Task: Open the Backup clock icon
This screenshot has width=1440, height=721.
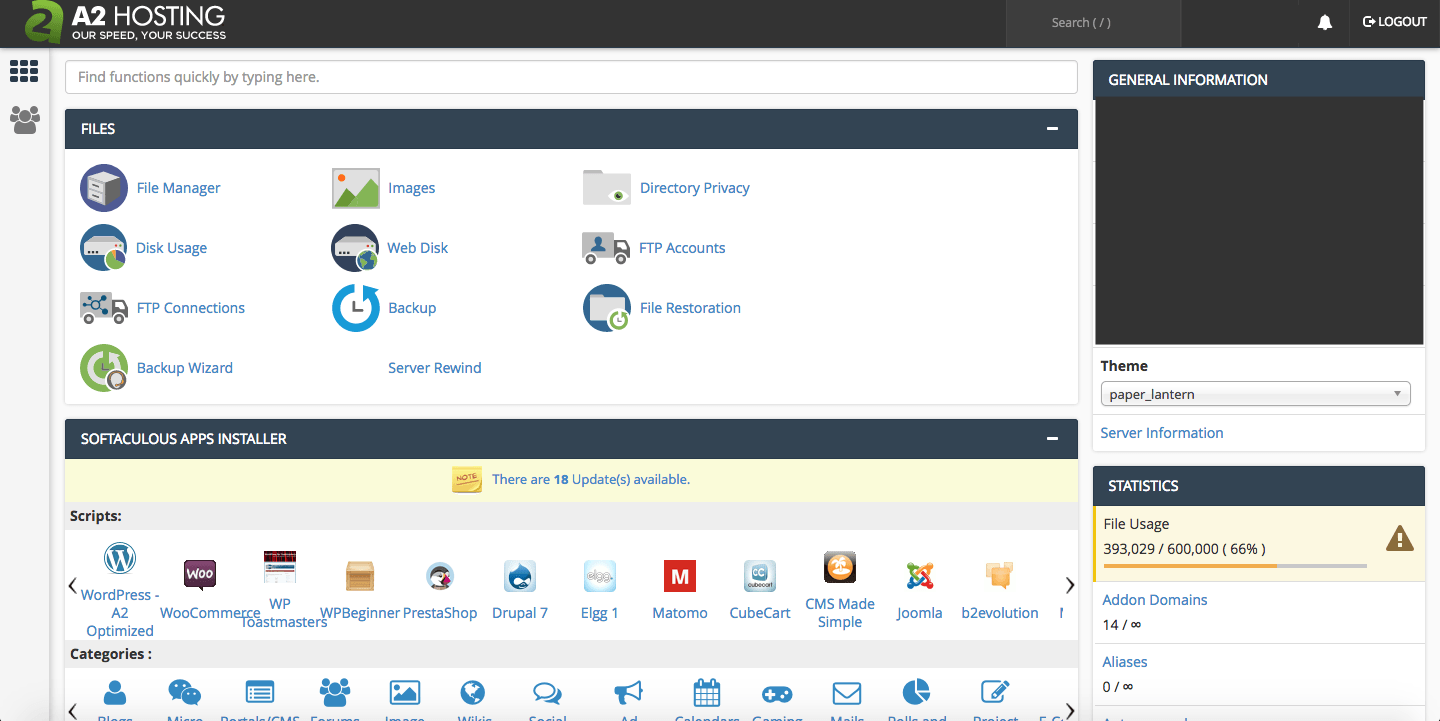Action: pyautogui.click(x=356, y=308)
